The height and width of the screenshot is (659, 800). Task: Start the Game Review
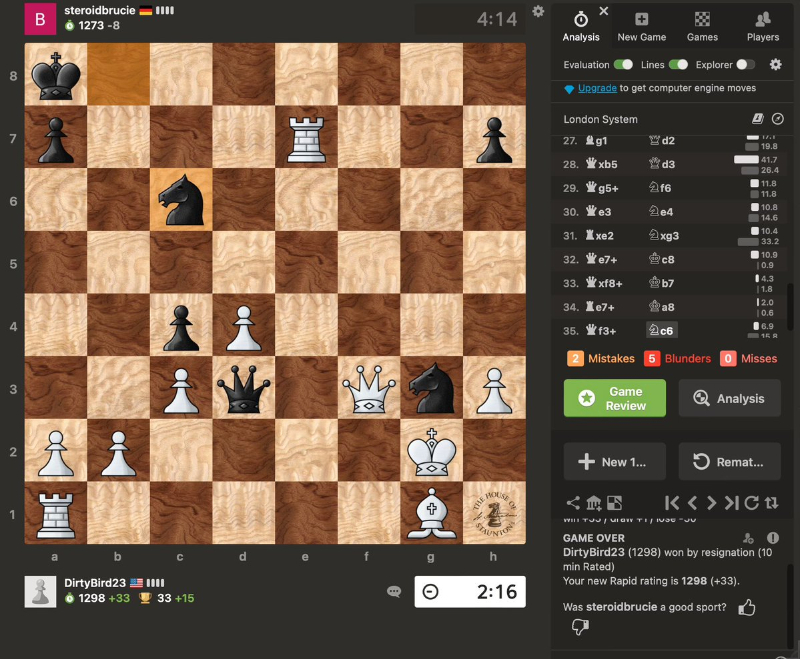614,398
